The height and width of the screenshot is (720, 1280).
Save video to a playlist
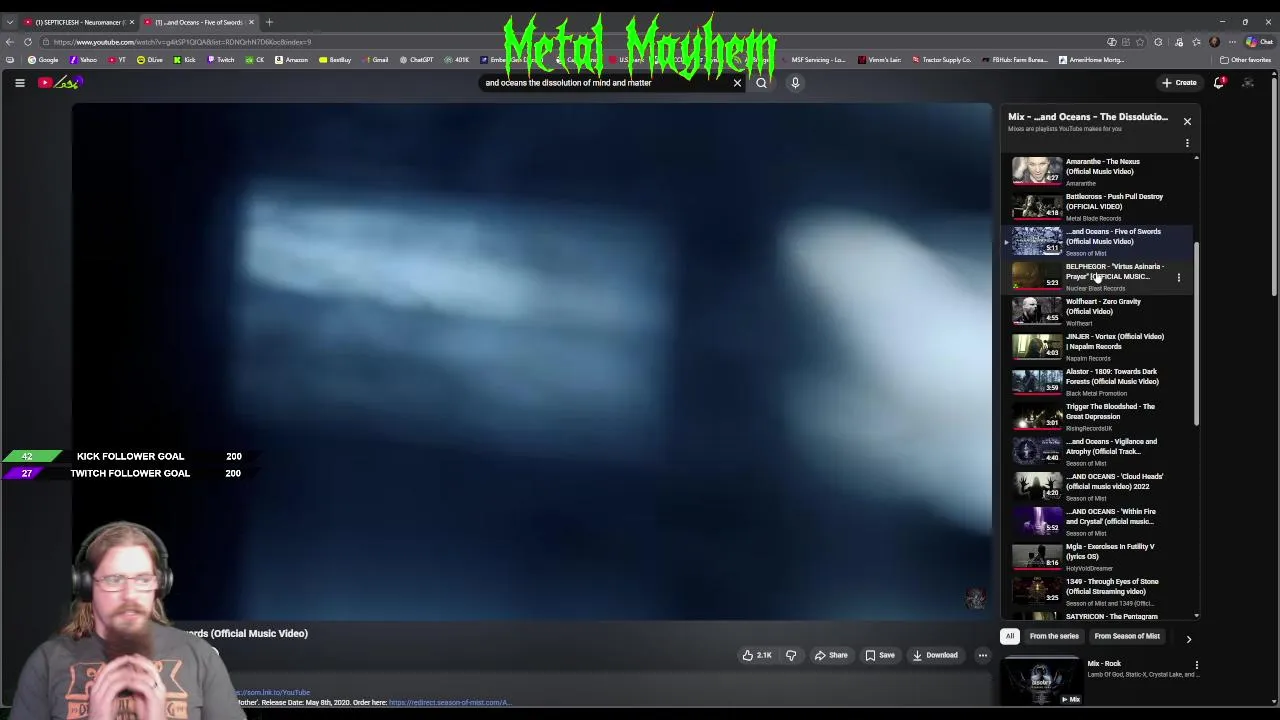tap(880, 655)
